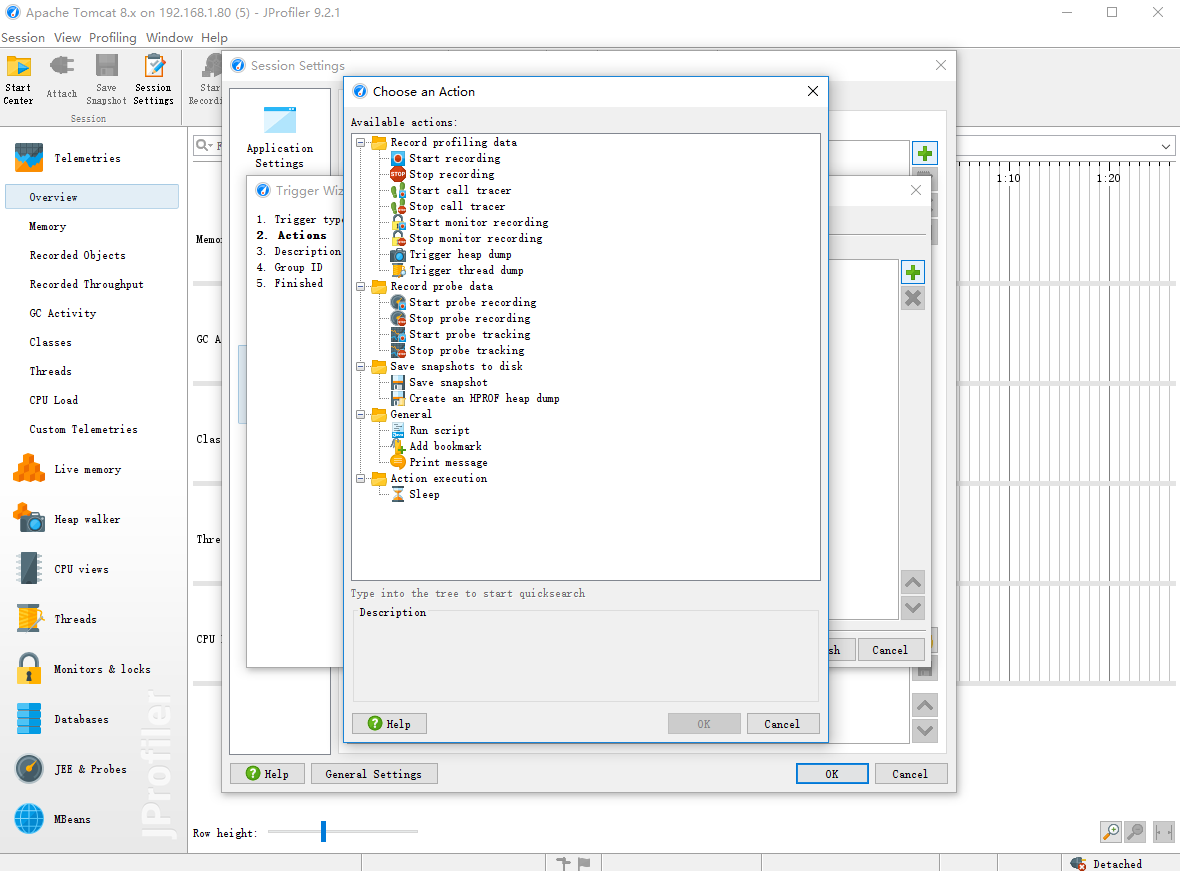
Task: Click Save Snapshot toolbar button
Action: tap(106, 80)
